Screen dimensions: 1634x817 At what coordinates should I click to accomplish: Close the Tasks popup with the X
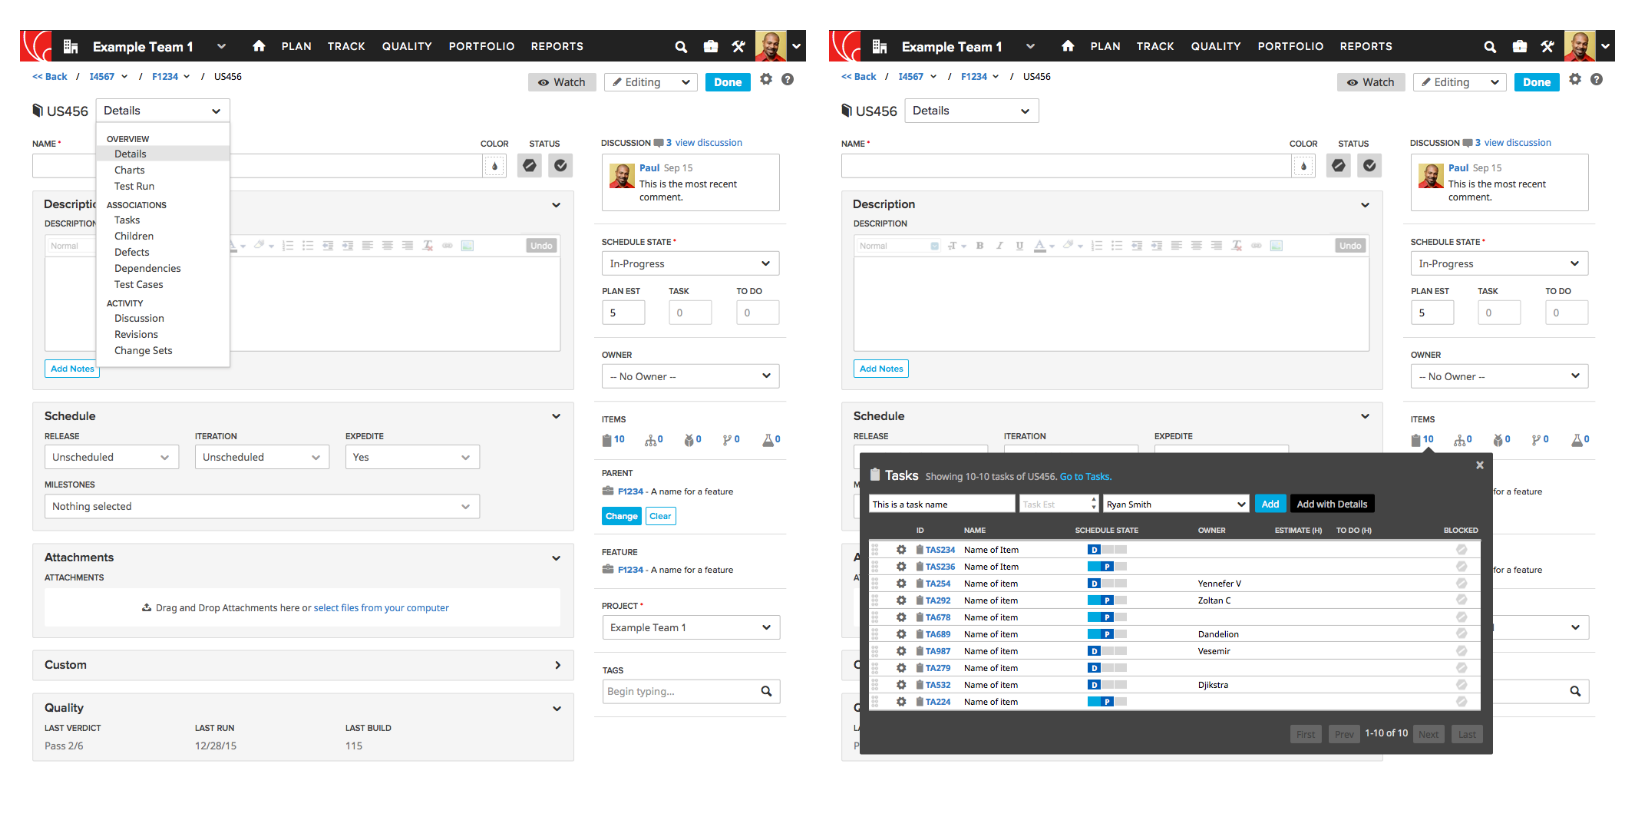[1480, 465]
